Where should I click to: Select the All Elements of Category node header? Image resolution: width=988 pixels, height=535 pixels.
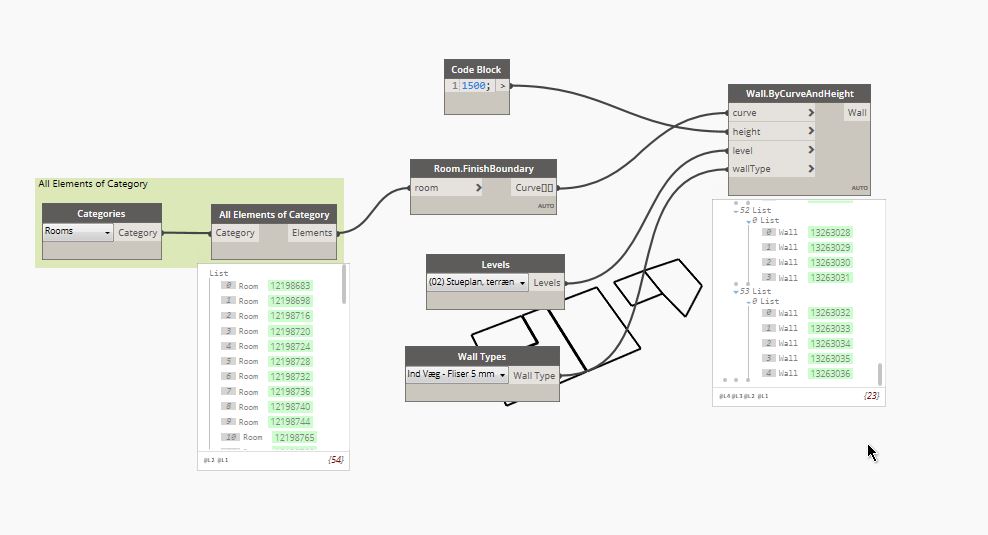click(x=274, y=214)
